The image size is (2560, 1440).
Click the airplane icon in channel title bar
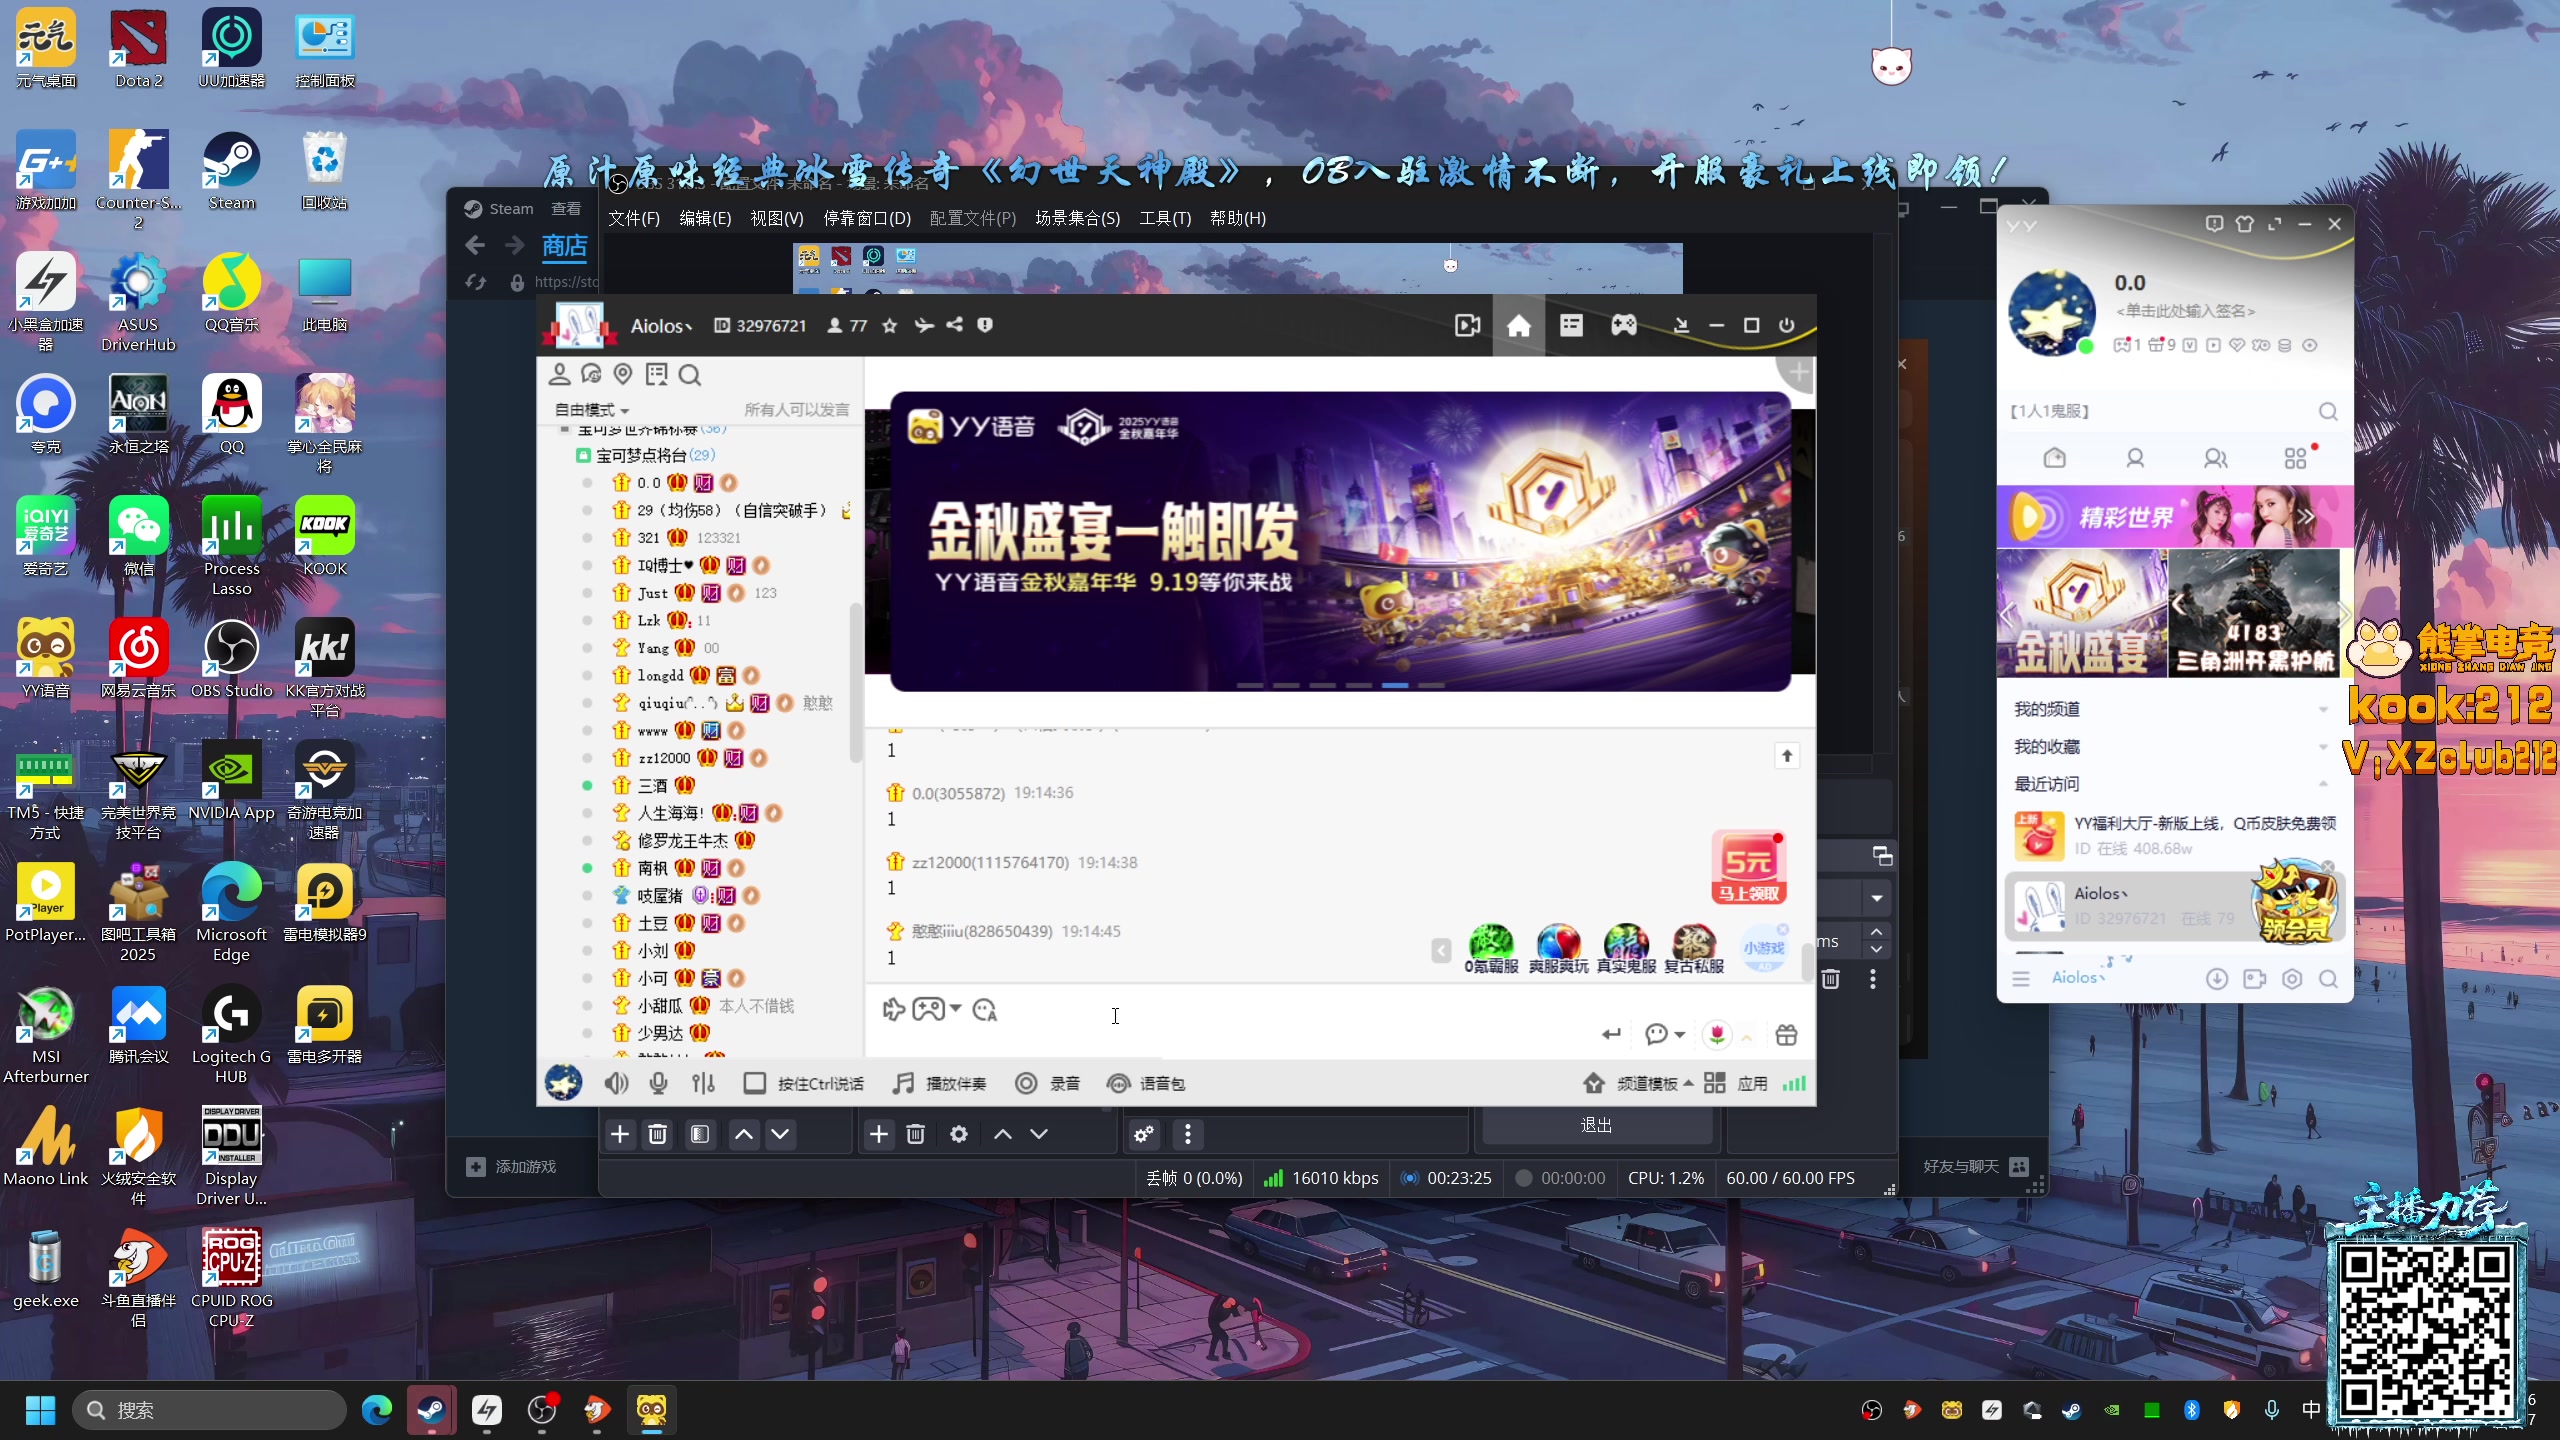(924, 325)
